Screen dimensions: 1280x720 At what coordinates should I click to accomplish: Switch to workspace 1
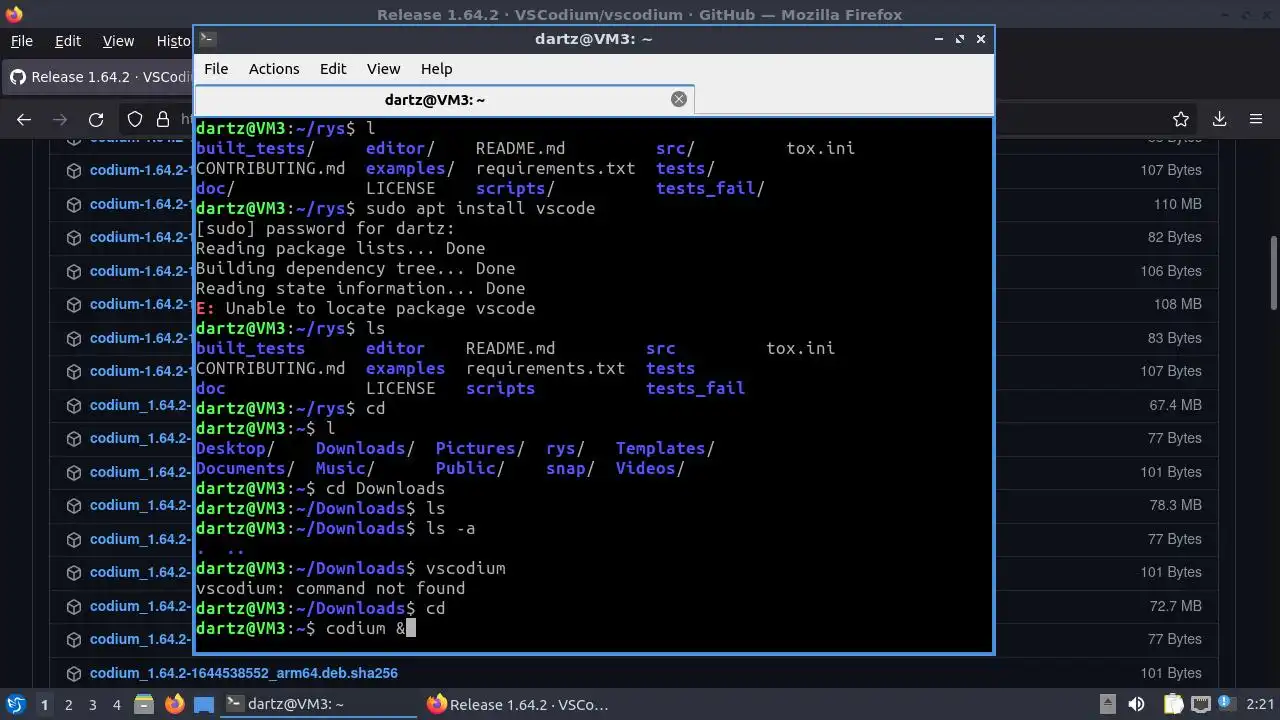point(44,704)
